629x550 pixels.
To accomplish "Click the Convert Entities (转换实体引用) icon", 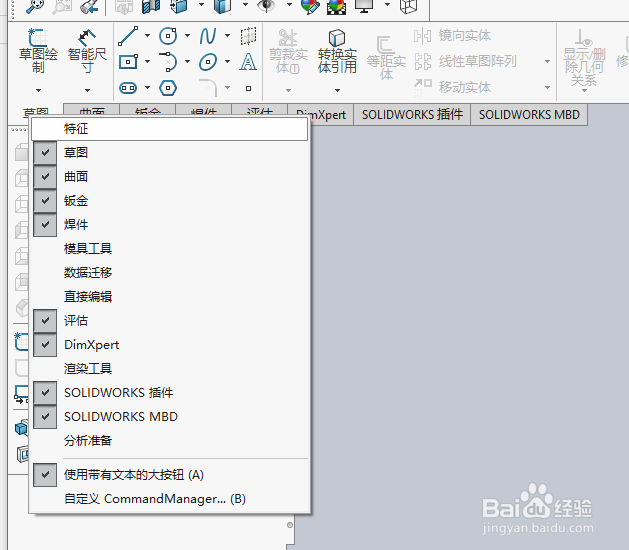I will (x=337, y=38).
